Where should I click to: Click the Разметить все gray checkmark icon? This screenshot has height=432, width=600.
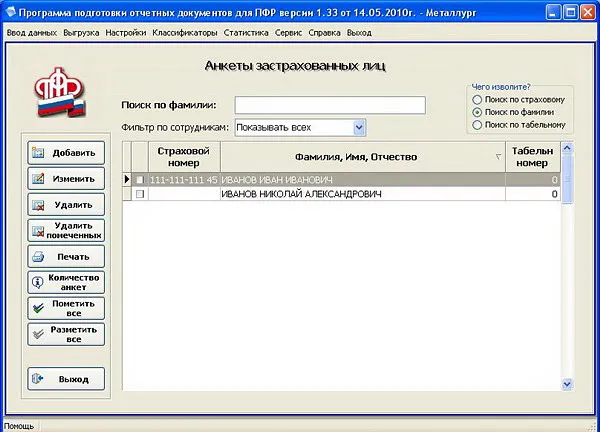coord(38,334)
